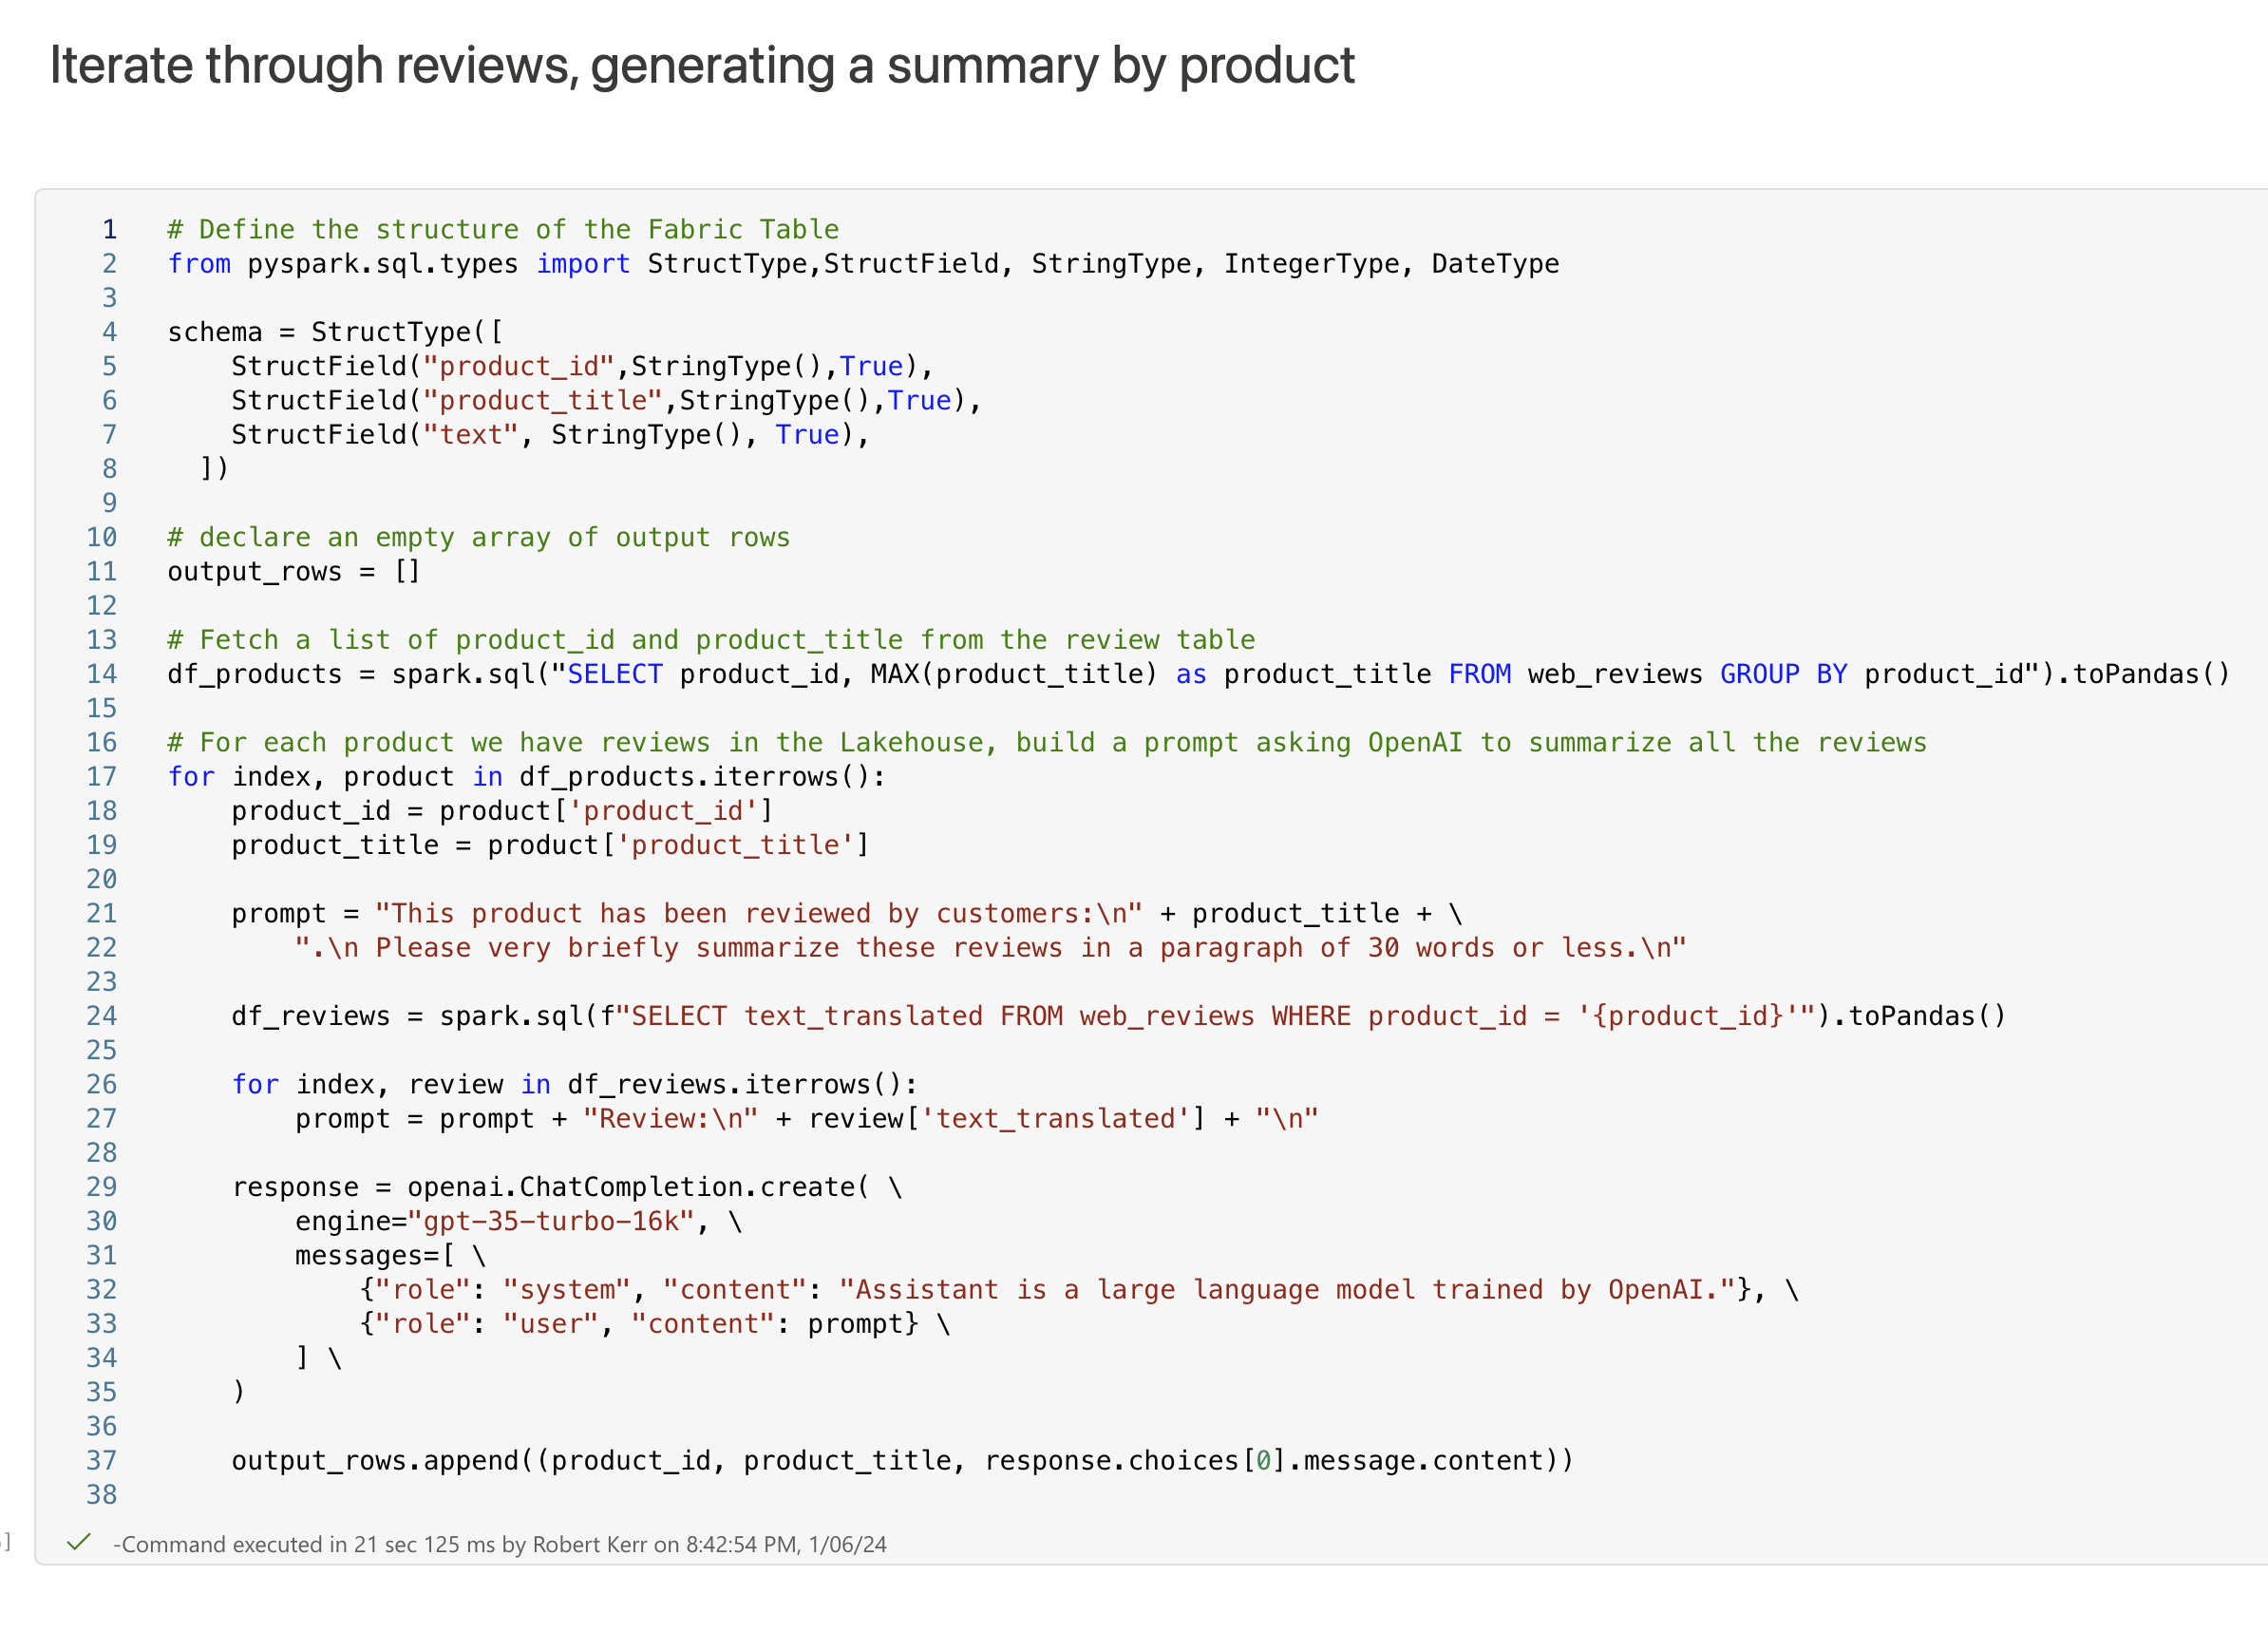Click the system role message line
2268x1632 pixels.
(x=1078, y=1289)
